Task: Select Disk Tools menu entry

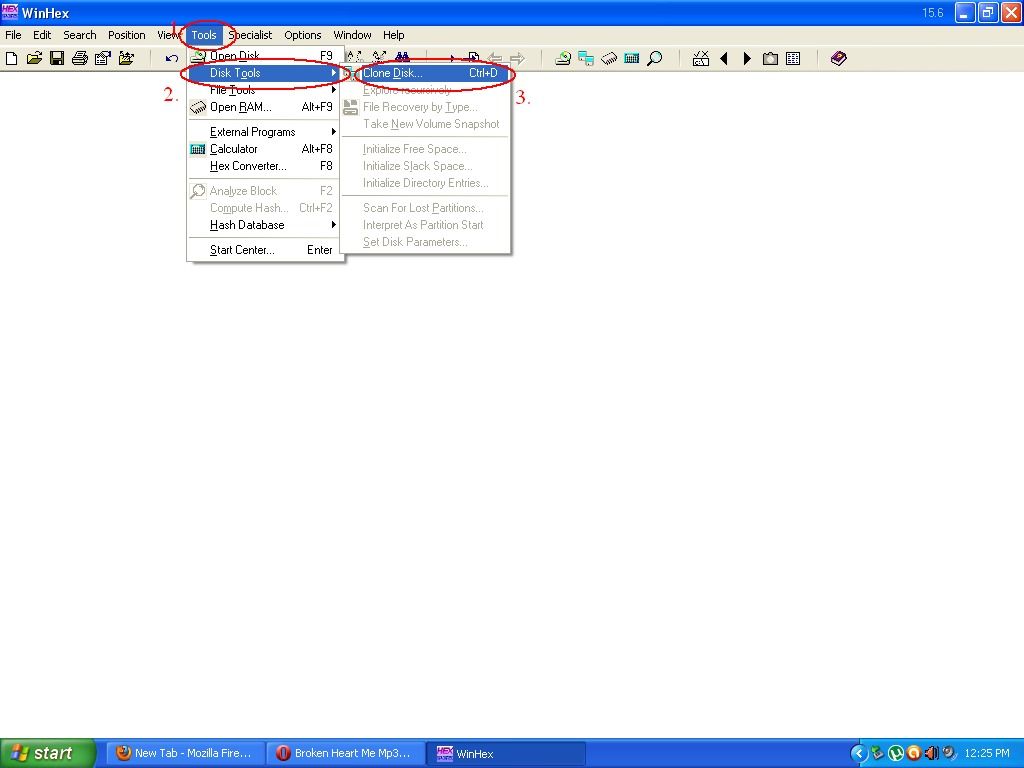Action: 264,73
